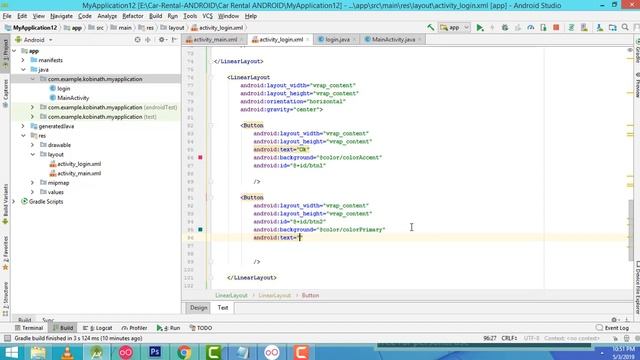Open SDK Manager icon in the toolbar
Image resolution: width=640 pixels, height=360 pixels.
tap(600, 27)
